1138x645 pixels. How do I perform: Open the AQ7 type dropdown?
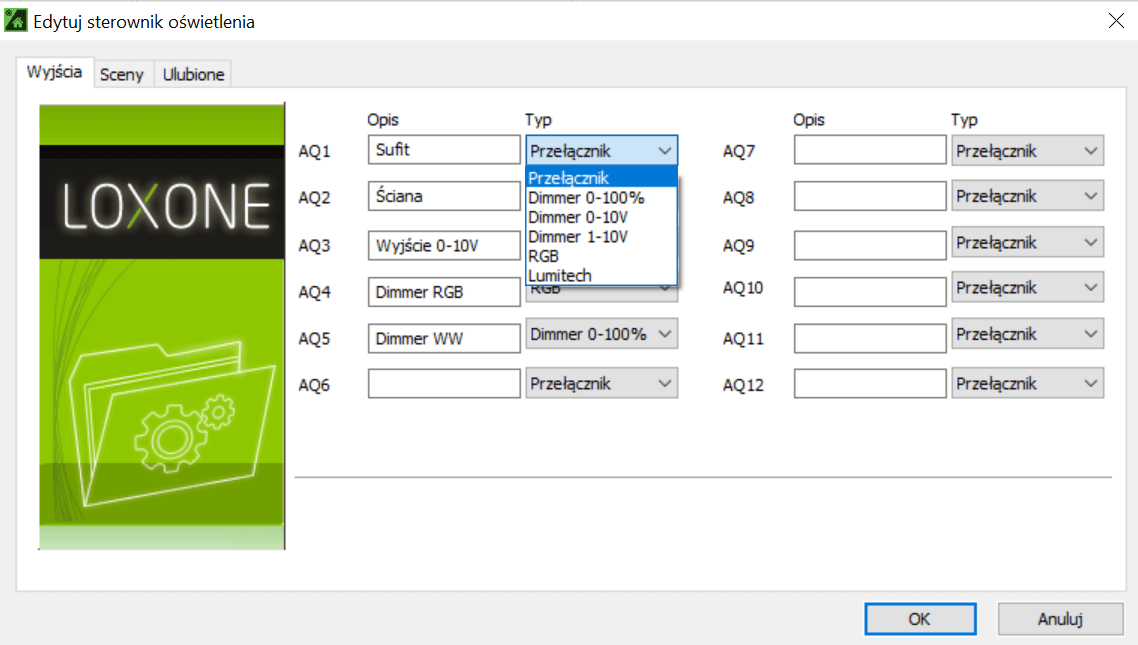click(1028, 151)
